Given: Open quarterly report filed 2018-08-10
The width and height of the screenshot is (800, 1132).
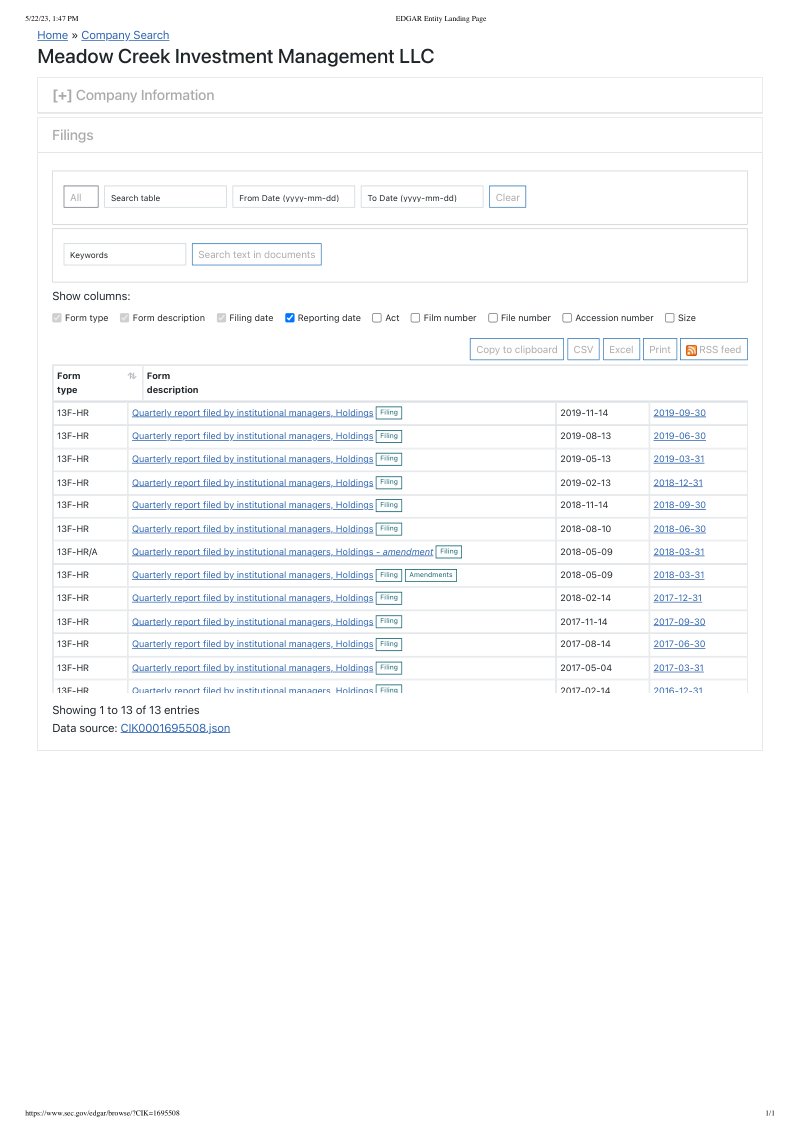Looking at the screenshot, I should point(253,528).
